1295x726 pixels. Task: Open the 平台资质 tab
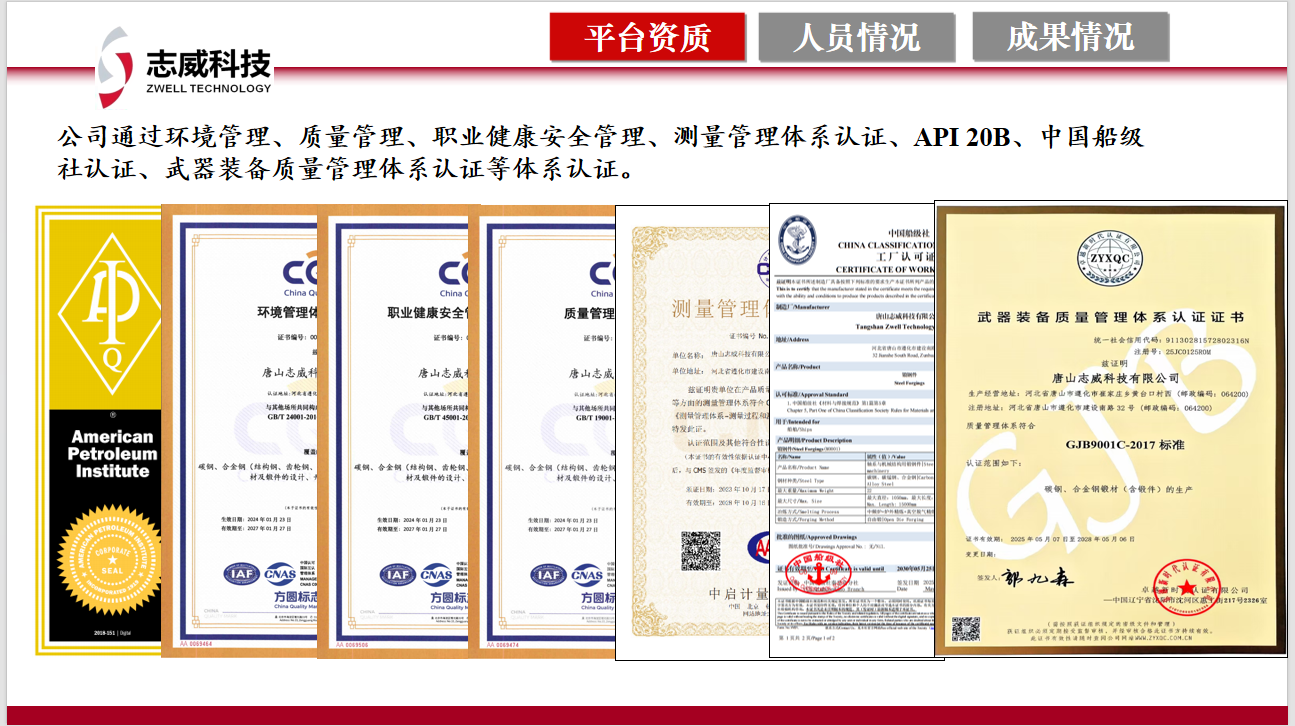[x=647, y=38]
